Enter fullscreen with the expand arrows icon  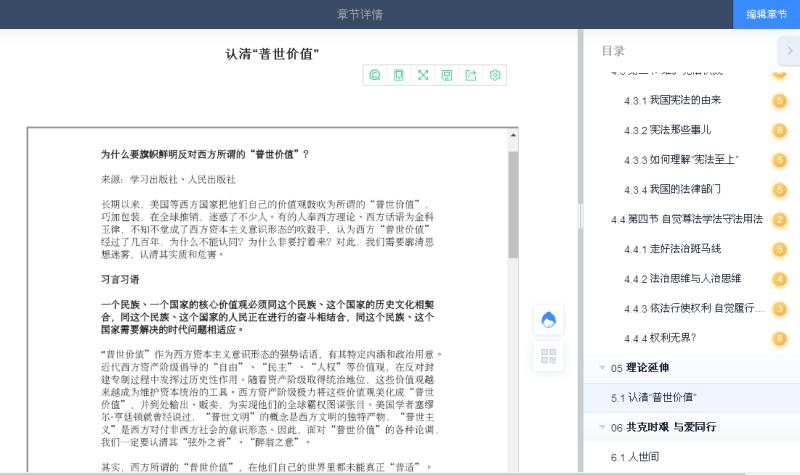(x=423, y=75)
